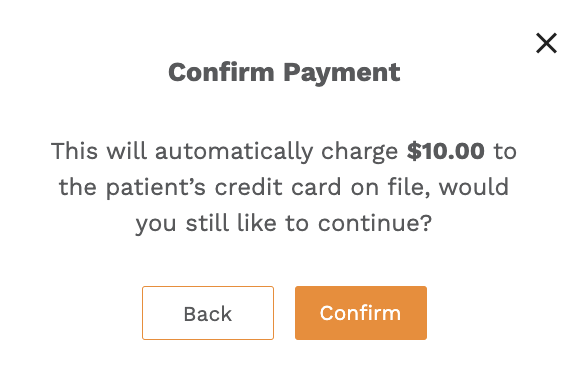Screen dimensions: 572x386
Task: Click the bold $10.00 amount text
Action: click(446, 151)
